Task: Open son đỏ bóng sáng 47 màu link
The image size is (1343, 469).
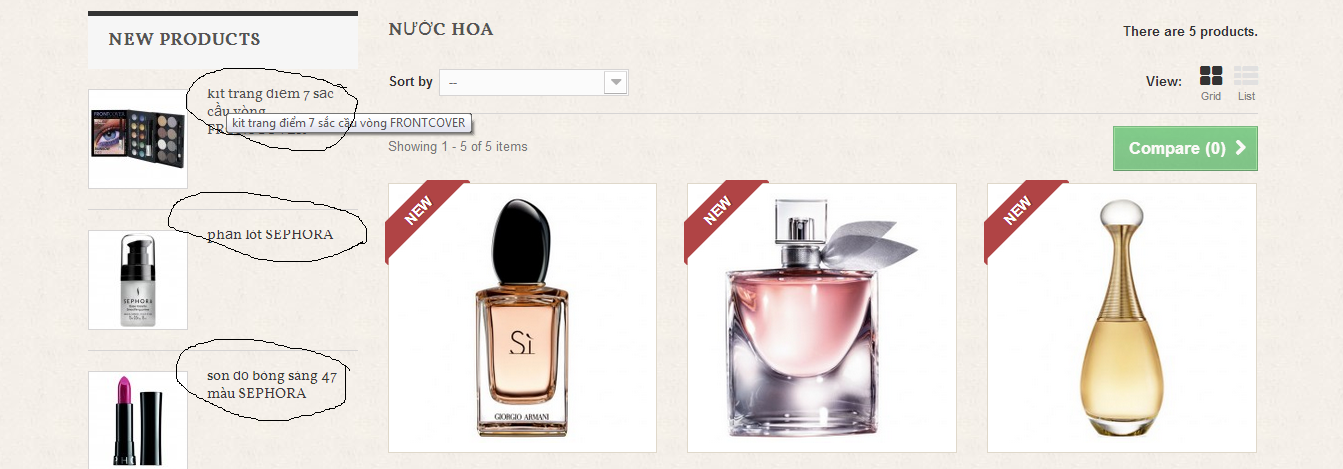Action: click(x=272, y=384)
